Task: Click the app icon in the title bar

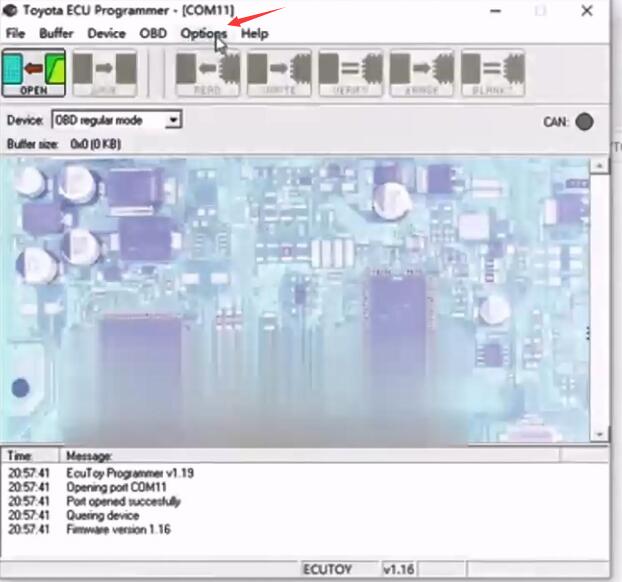Action: 10,10
